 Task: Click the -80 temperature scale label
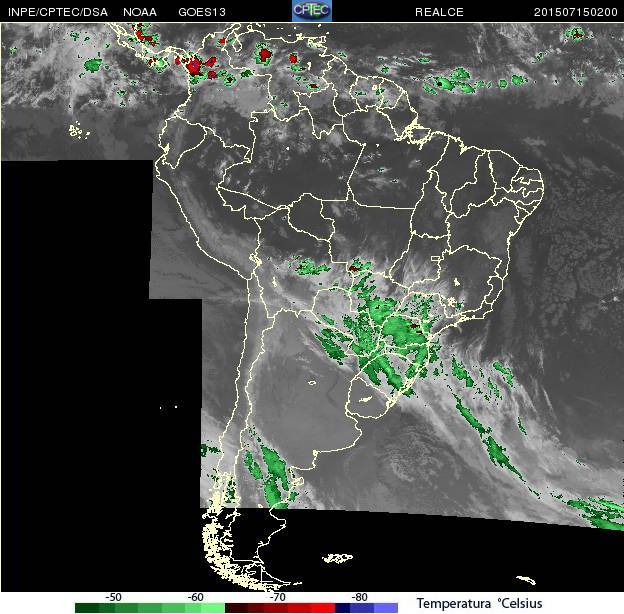tap(359, 597)
